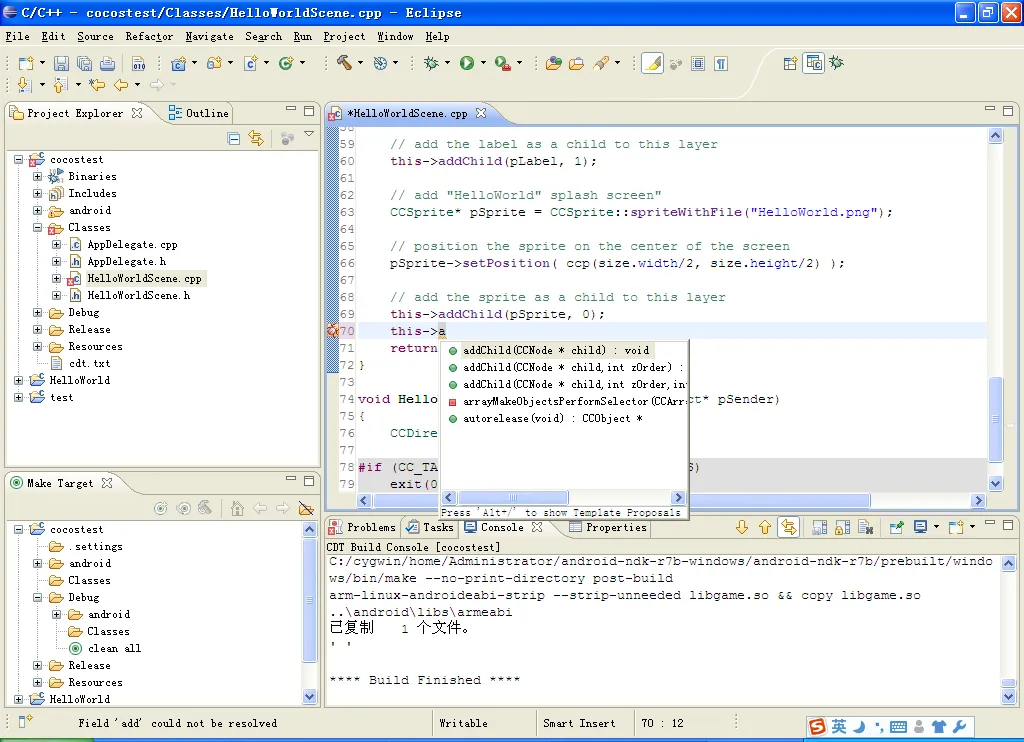1024x742 pixels.
Task: Select arrayMakeObjectsPerformSelector completion proposal
Action: pos(565,401)
